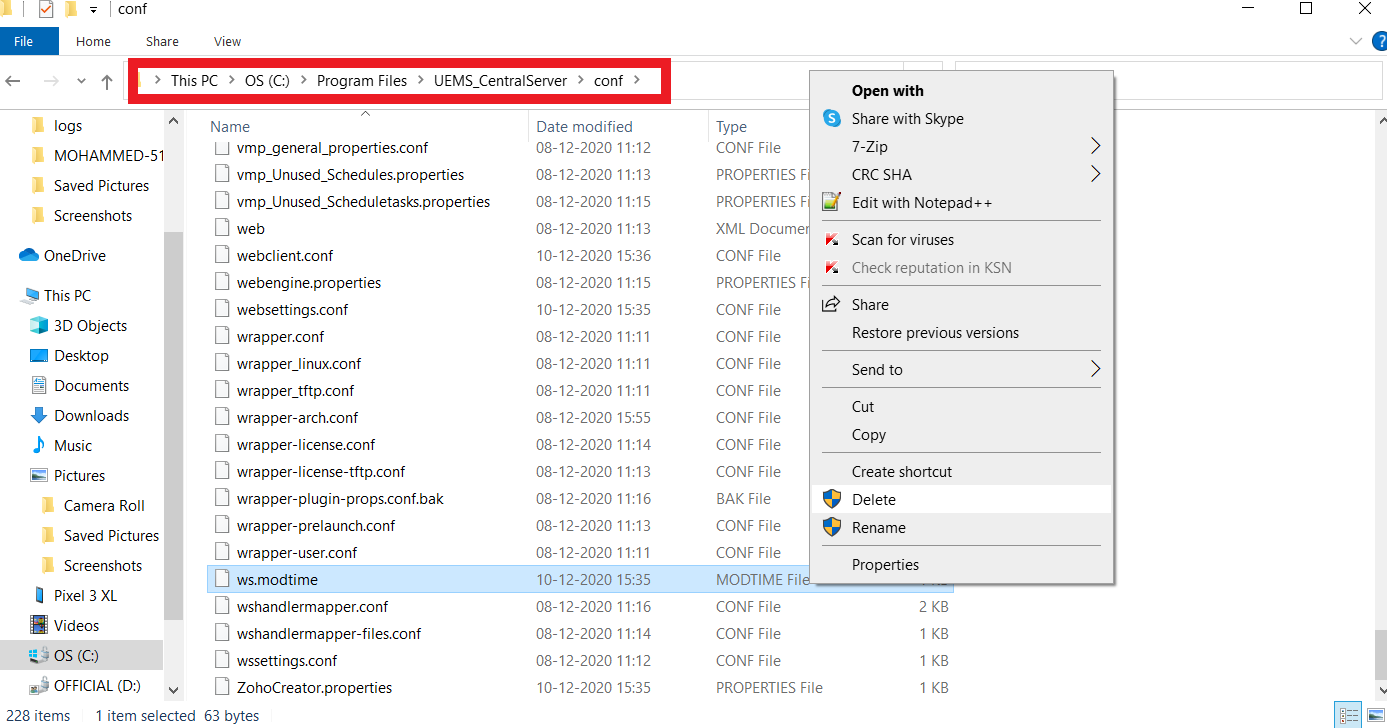
Task: Click the 3D Objects cube icon
Action: (x=39, y=325)
